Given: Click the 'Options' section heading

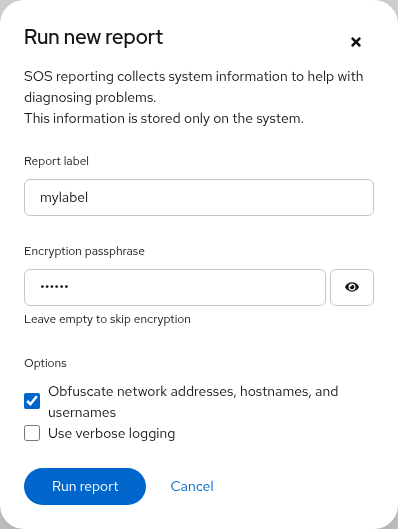Looking at the screenshot, I should (x=46, y=363).
